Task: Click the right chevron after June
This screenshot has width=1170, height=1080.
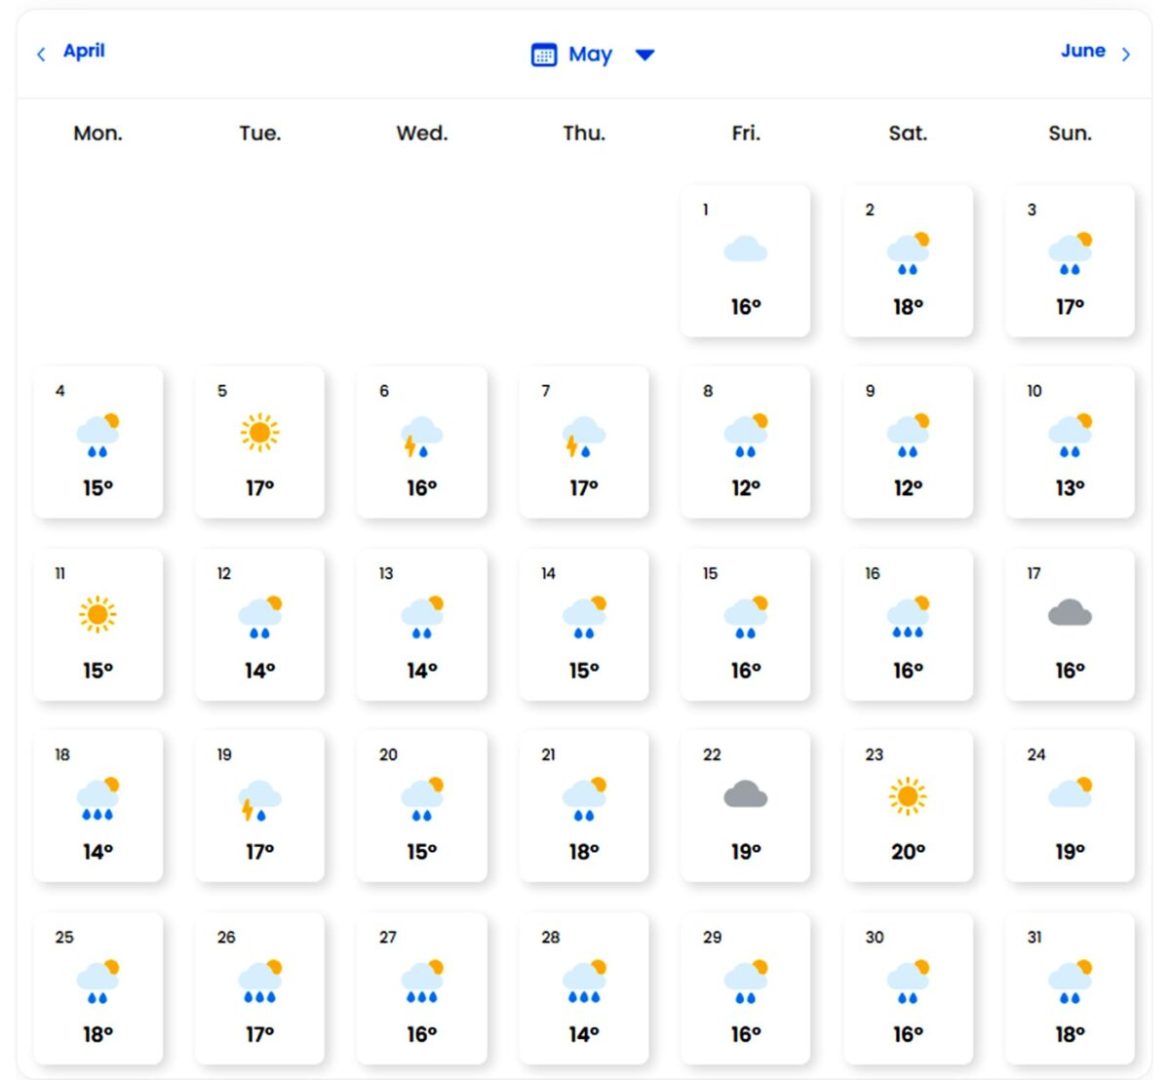Action: 1126,54
